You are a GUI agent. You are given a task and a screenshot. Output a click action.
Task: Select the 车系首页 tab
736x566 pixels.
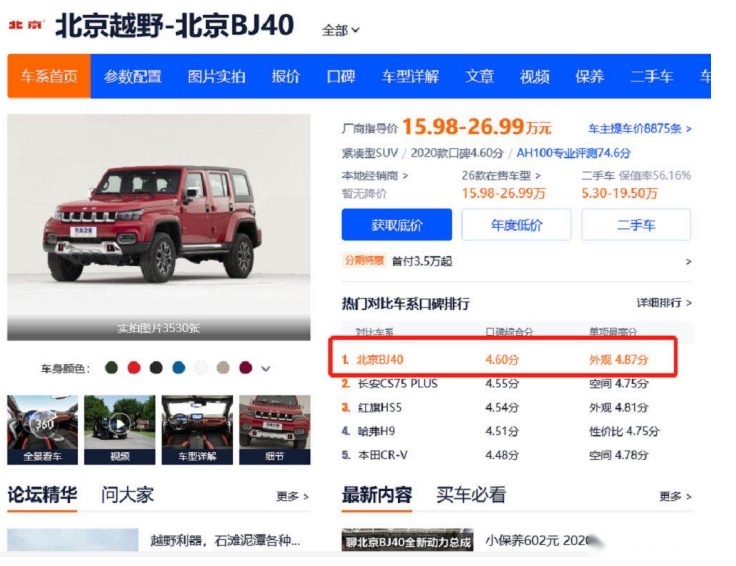click(x=49, y=76)
